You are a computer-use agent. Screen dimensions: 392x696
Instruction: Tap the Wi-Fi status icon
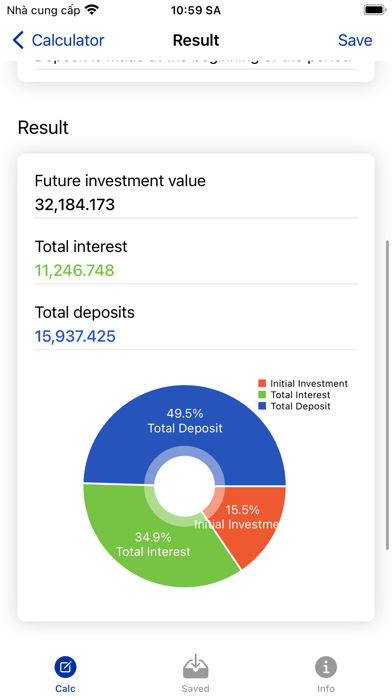pyautogui.click(x=92, y=10)
